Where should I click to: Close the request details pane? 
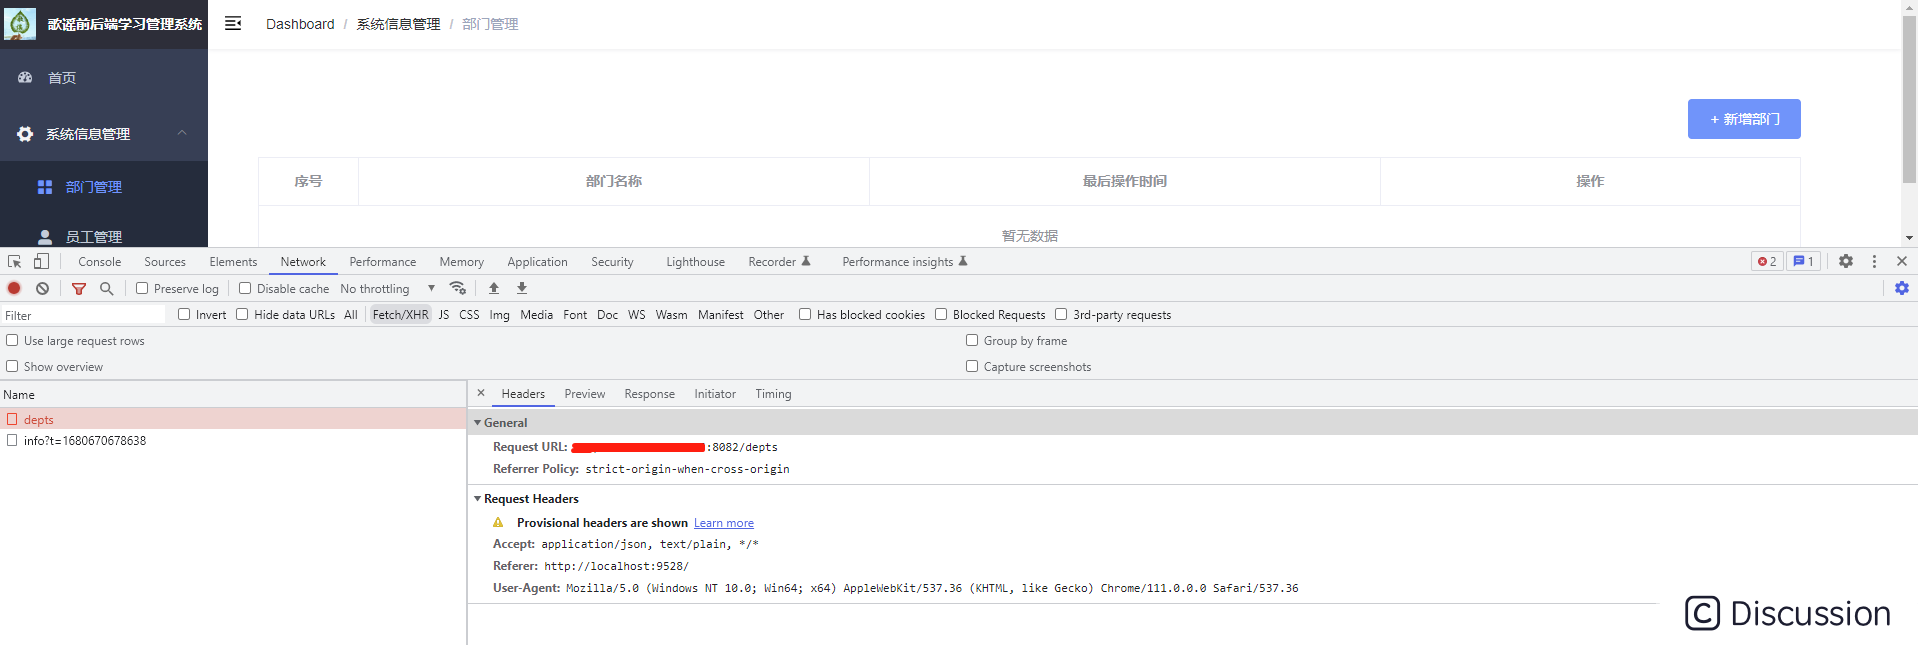481,393
